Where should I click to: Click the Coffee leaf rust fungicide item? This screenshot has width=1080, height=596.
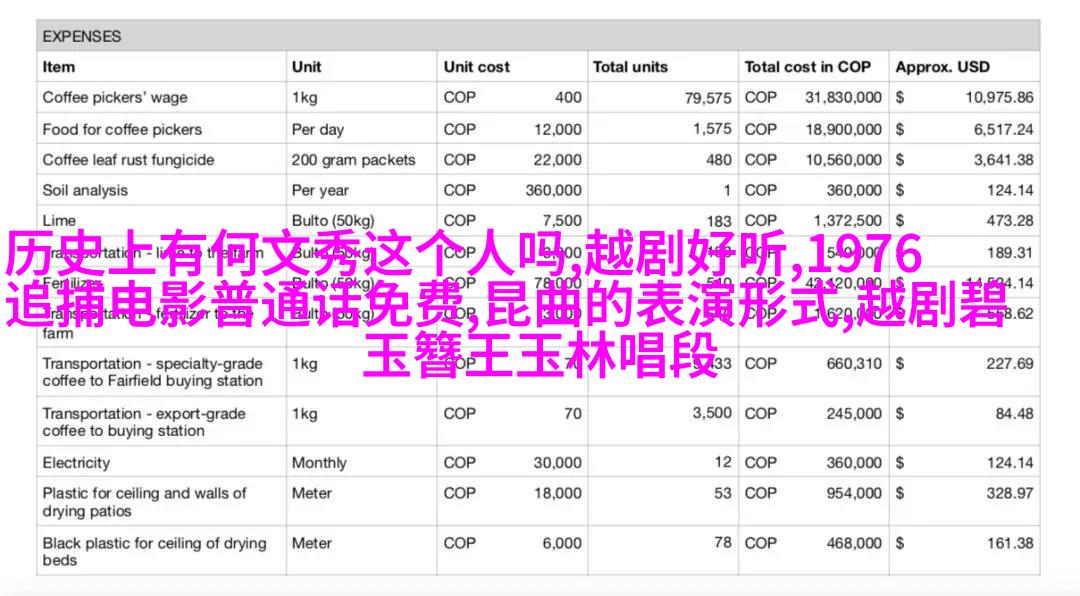(128, 160)
